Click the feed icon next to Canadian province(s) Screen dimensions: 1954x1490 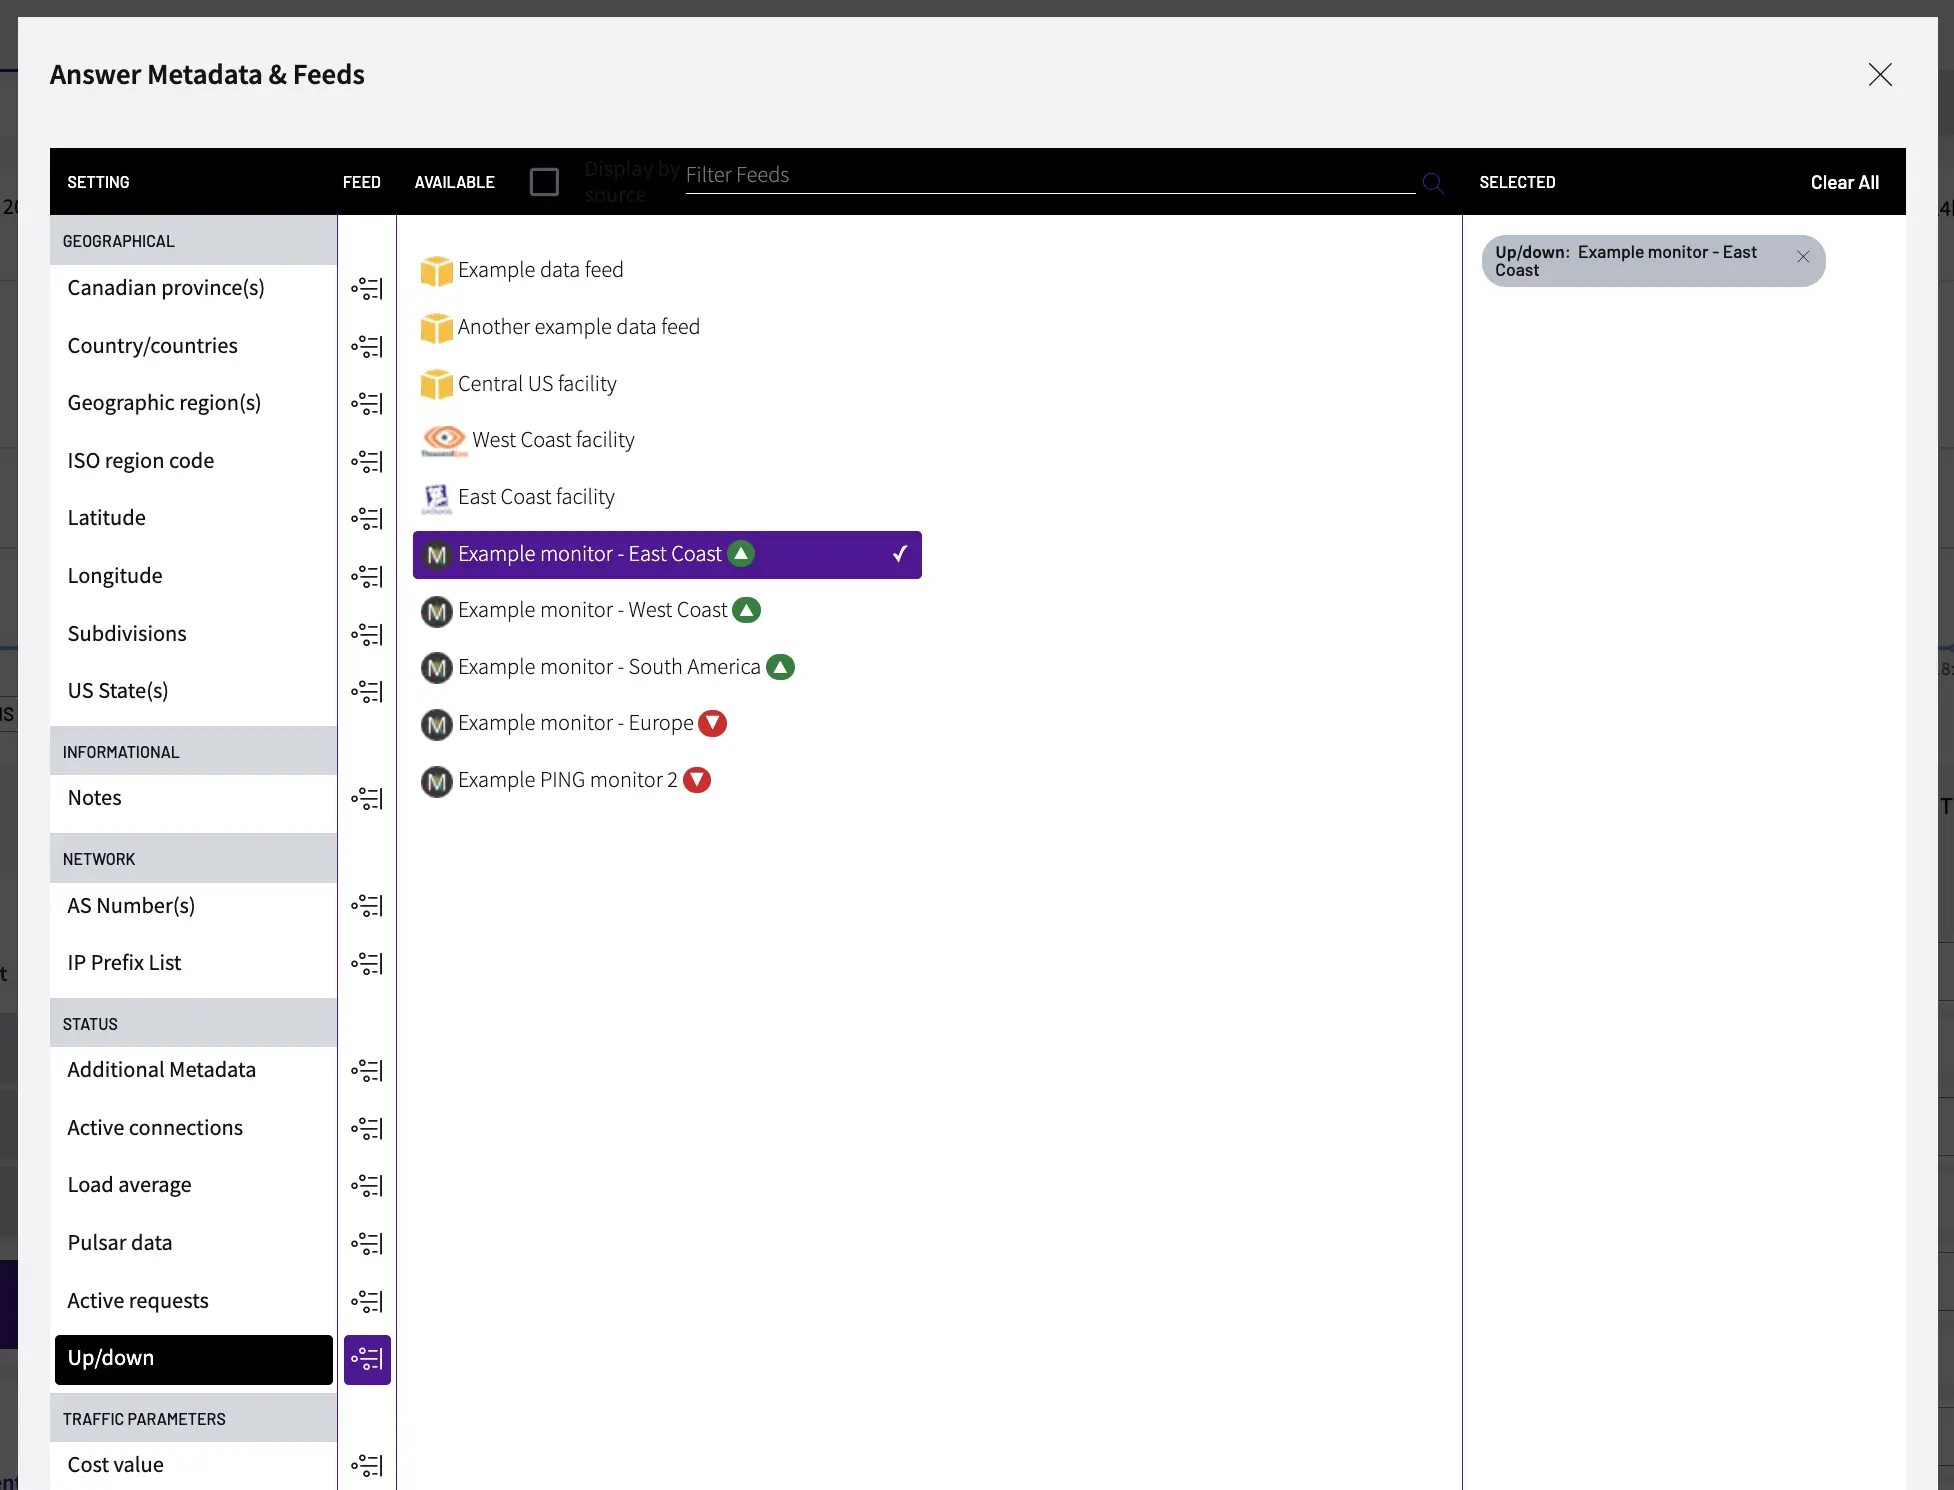pos(367,289)
